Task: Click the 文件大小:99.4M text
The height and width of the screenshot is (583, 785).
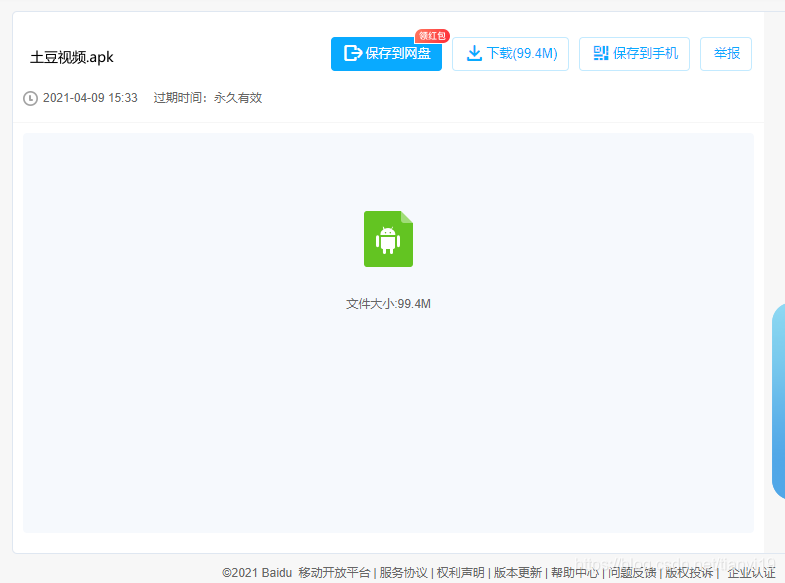Action: click(x=388, y=304)
